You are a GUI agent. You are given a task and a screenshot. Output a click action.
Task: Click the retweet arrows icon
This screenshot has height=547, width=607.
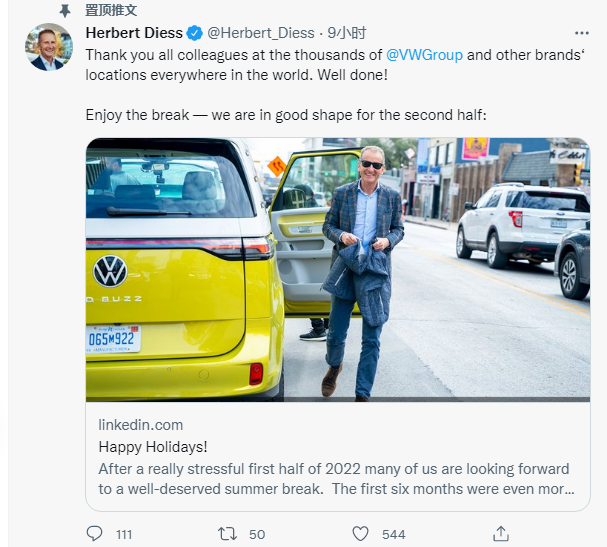227,534
